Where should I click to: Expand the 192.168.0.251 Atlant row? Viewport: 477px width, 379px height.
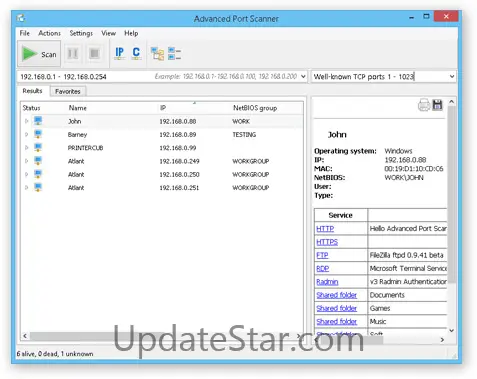26,188
